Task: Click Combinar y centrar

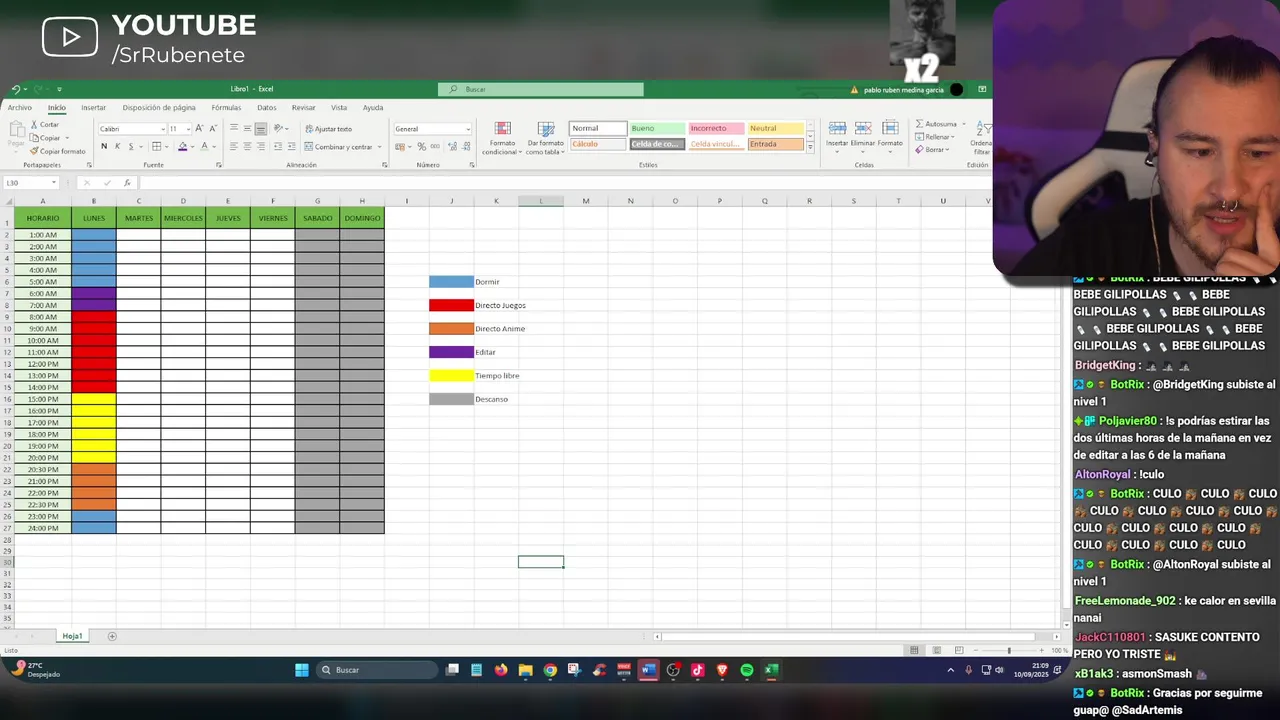Action: (338, 147)
